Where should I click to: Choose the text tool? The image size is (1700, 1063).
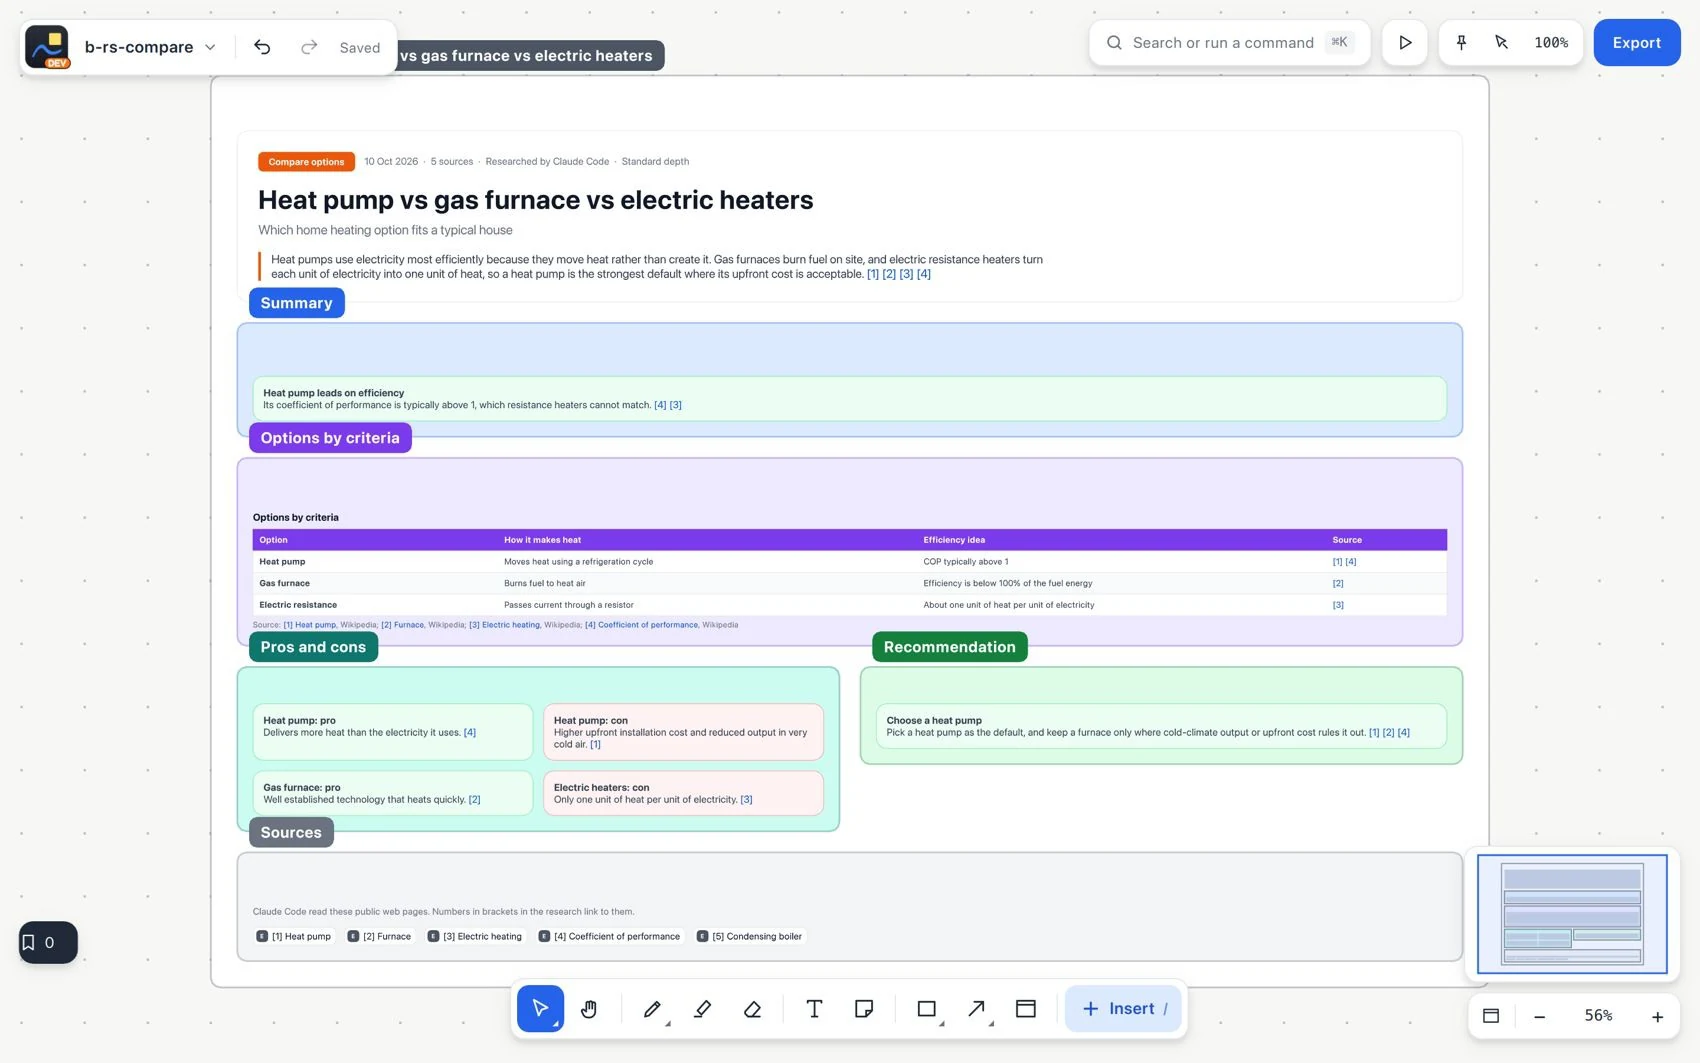pyautogui.click(x=814, y=1008)
